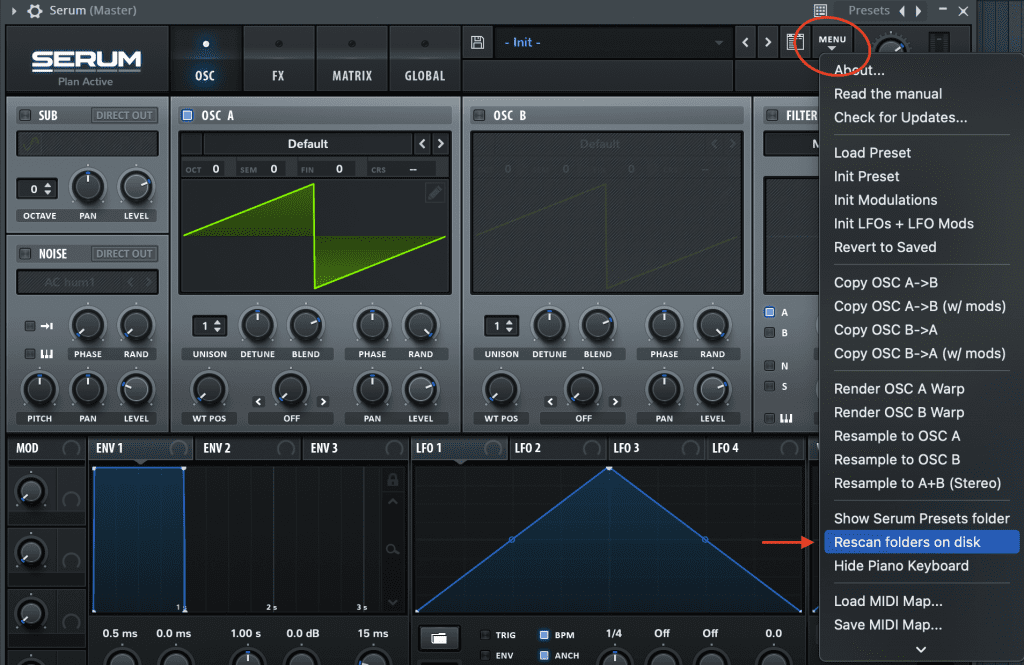Toggle the noise keytrack piano checkbox
Image resolution: width=1024 pixels, height=665 pixels.
coord(30,353)
